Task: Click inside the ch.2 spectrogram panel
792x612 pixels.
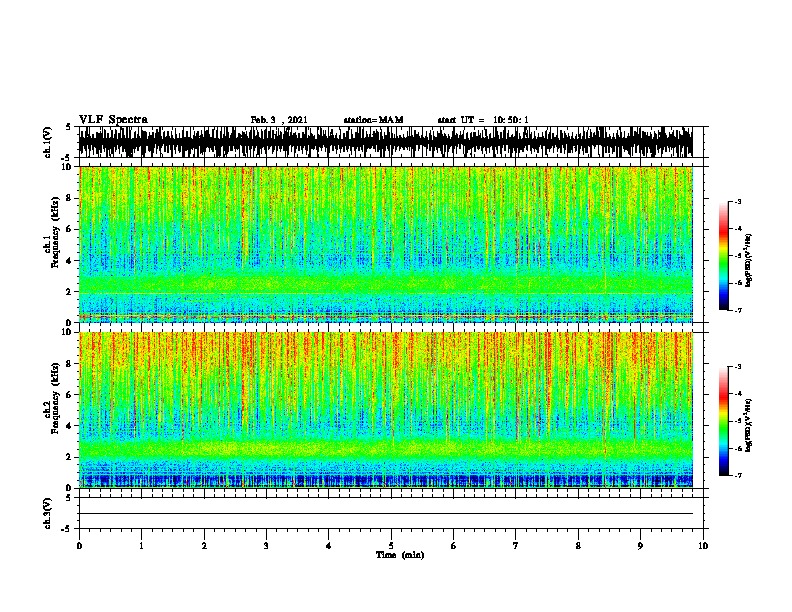Action: pyautogui.click(x=386, y=410)
